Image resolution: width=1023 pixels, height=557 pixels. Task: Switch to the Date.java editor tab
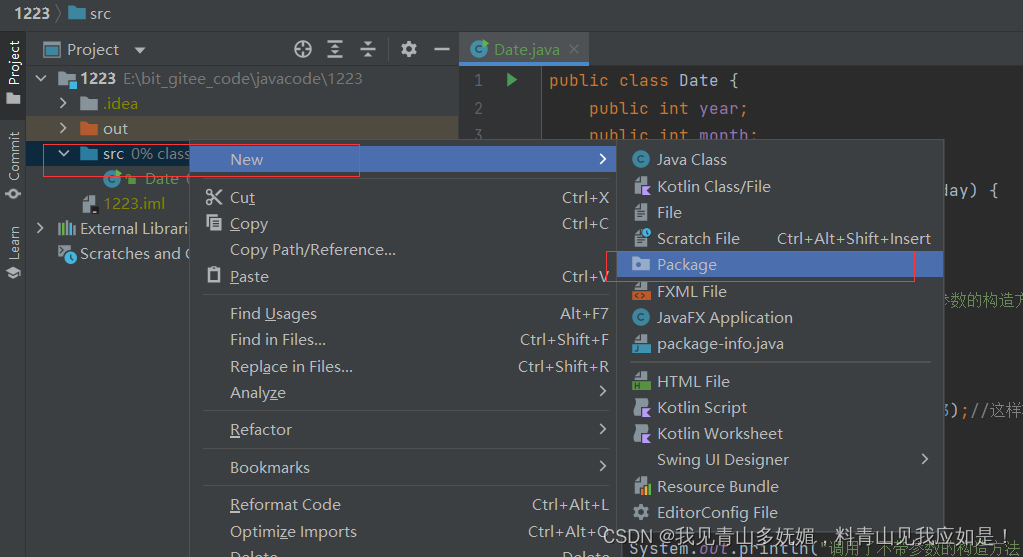[x=525, y=50]
